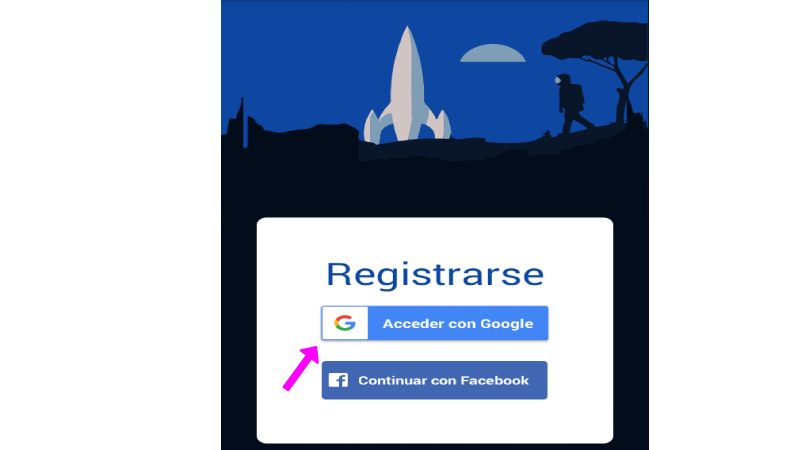The image size is (800, 450).
Task: Click the tall tower silhouette at left
Action: coord(242,122)
